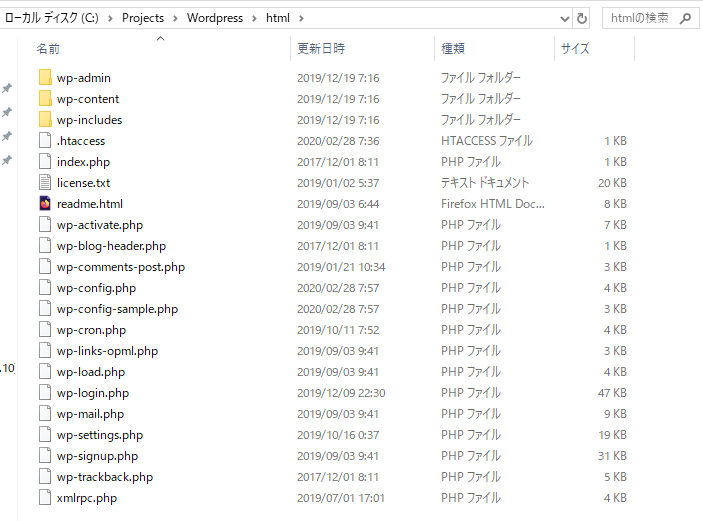Select the .htaccess file name

click(x=81, y=141)
